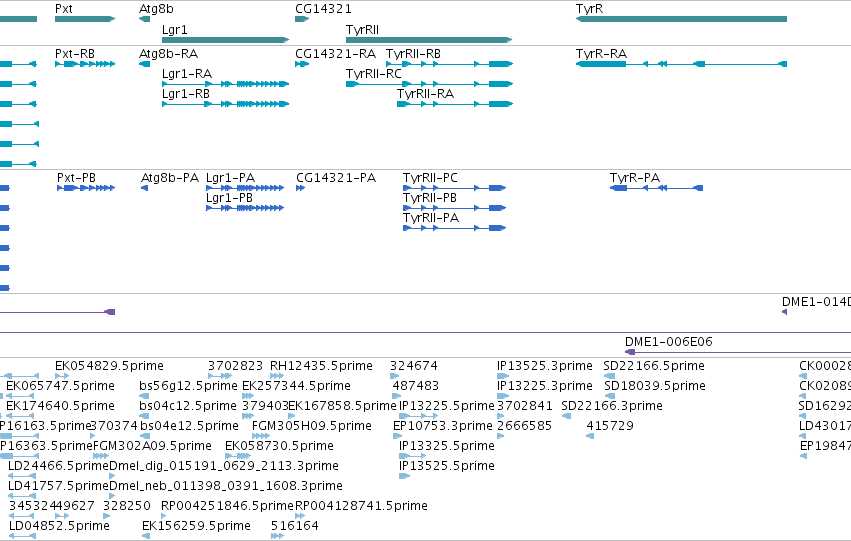The width and height of the screenshot is (851, 541).
Task: Select the 487483 EST label
Action: coord(416,386)
